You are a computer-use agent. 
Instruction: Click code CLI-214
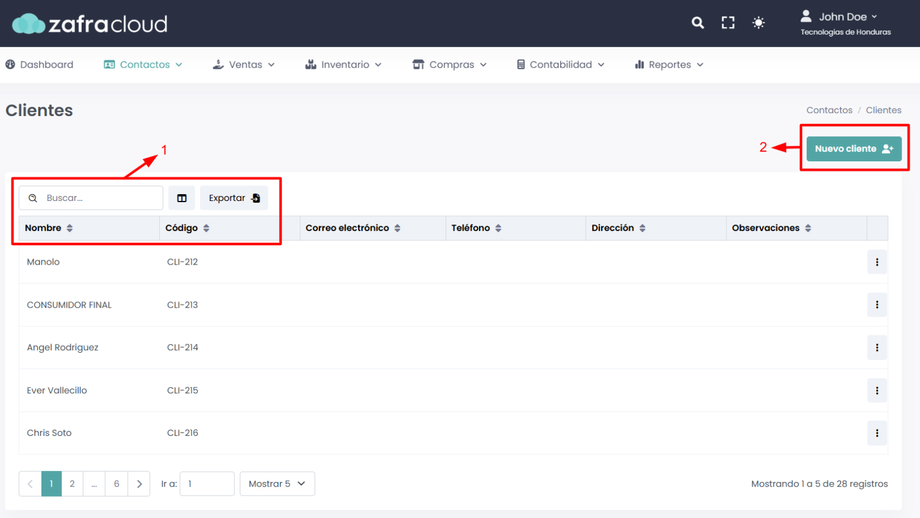(182, 347)
